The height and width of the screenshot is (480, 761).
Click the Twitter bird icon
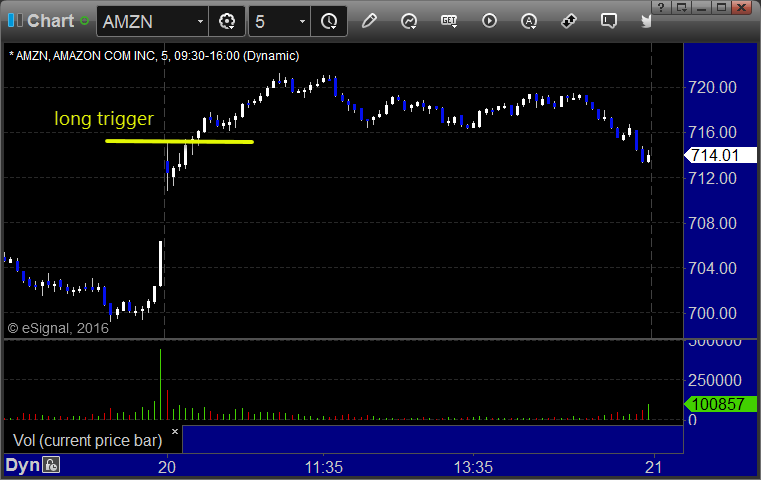click(646, 21)
